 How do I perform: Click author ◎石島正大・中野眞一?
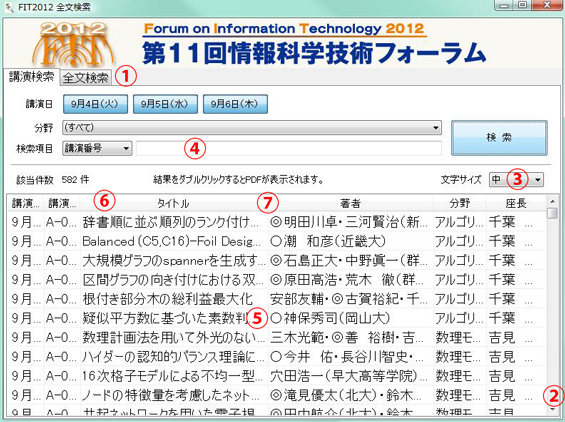348,261
